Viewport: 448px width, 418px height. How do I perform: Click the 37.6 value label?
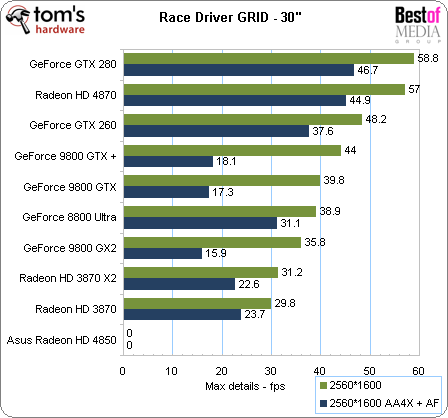[323, 131]
